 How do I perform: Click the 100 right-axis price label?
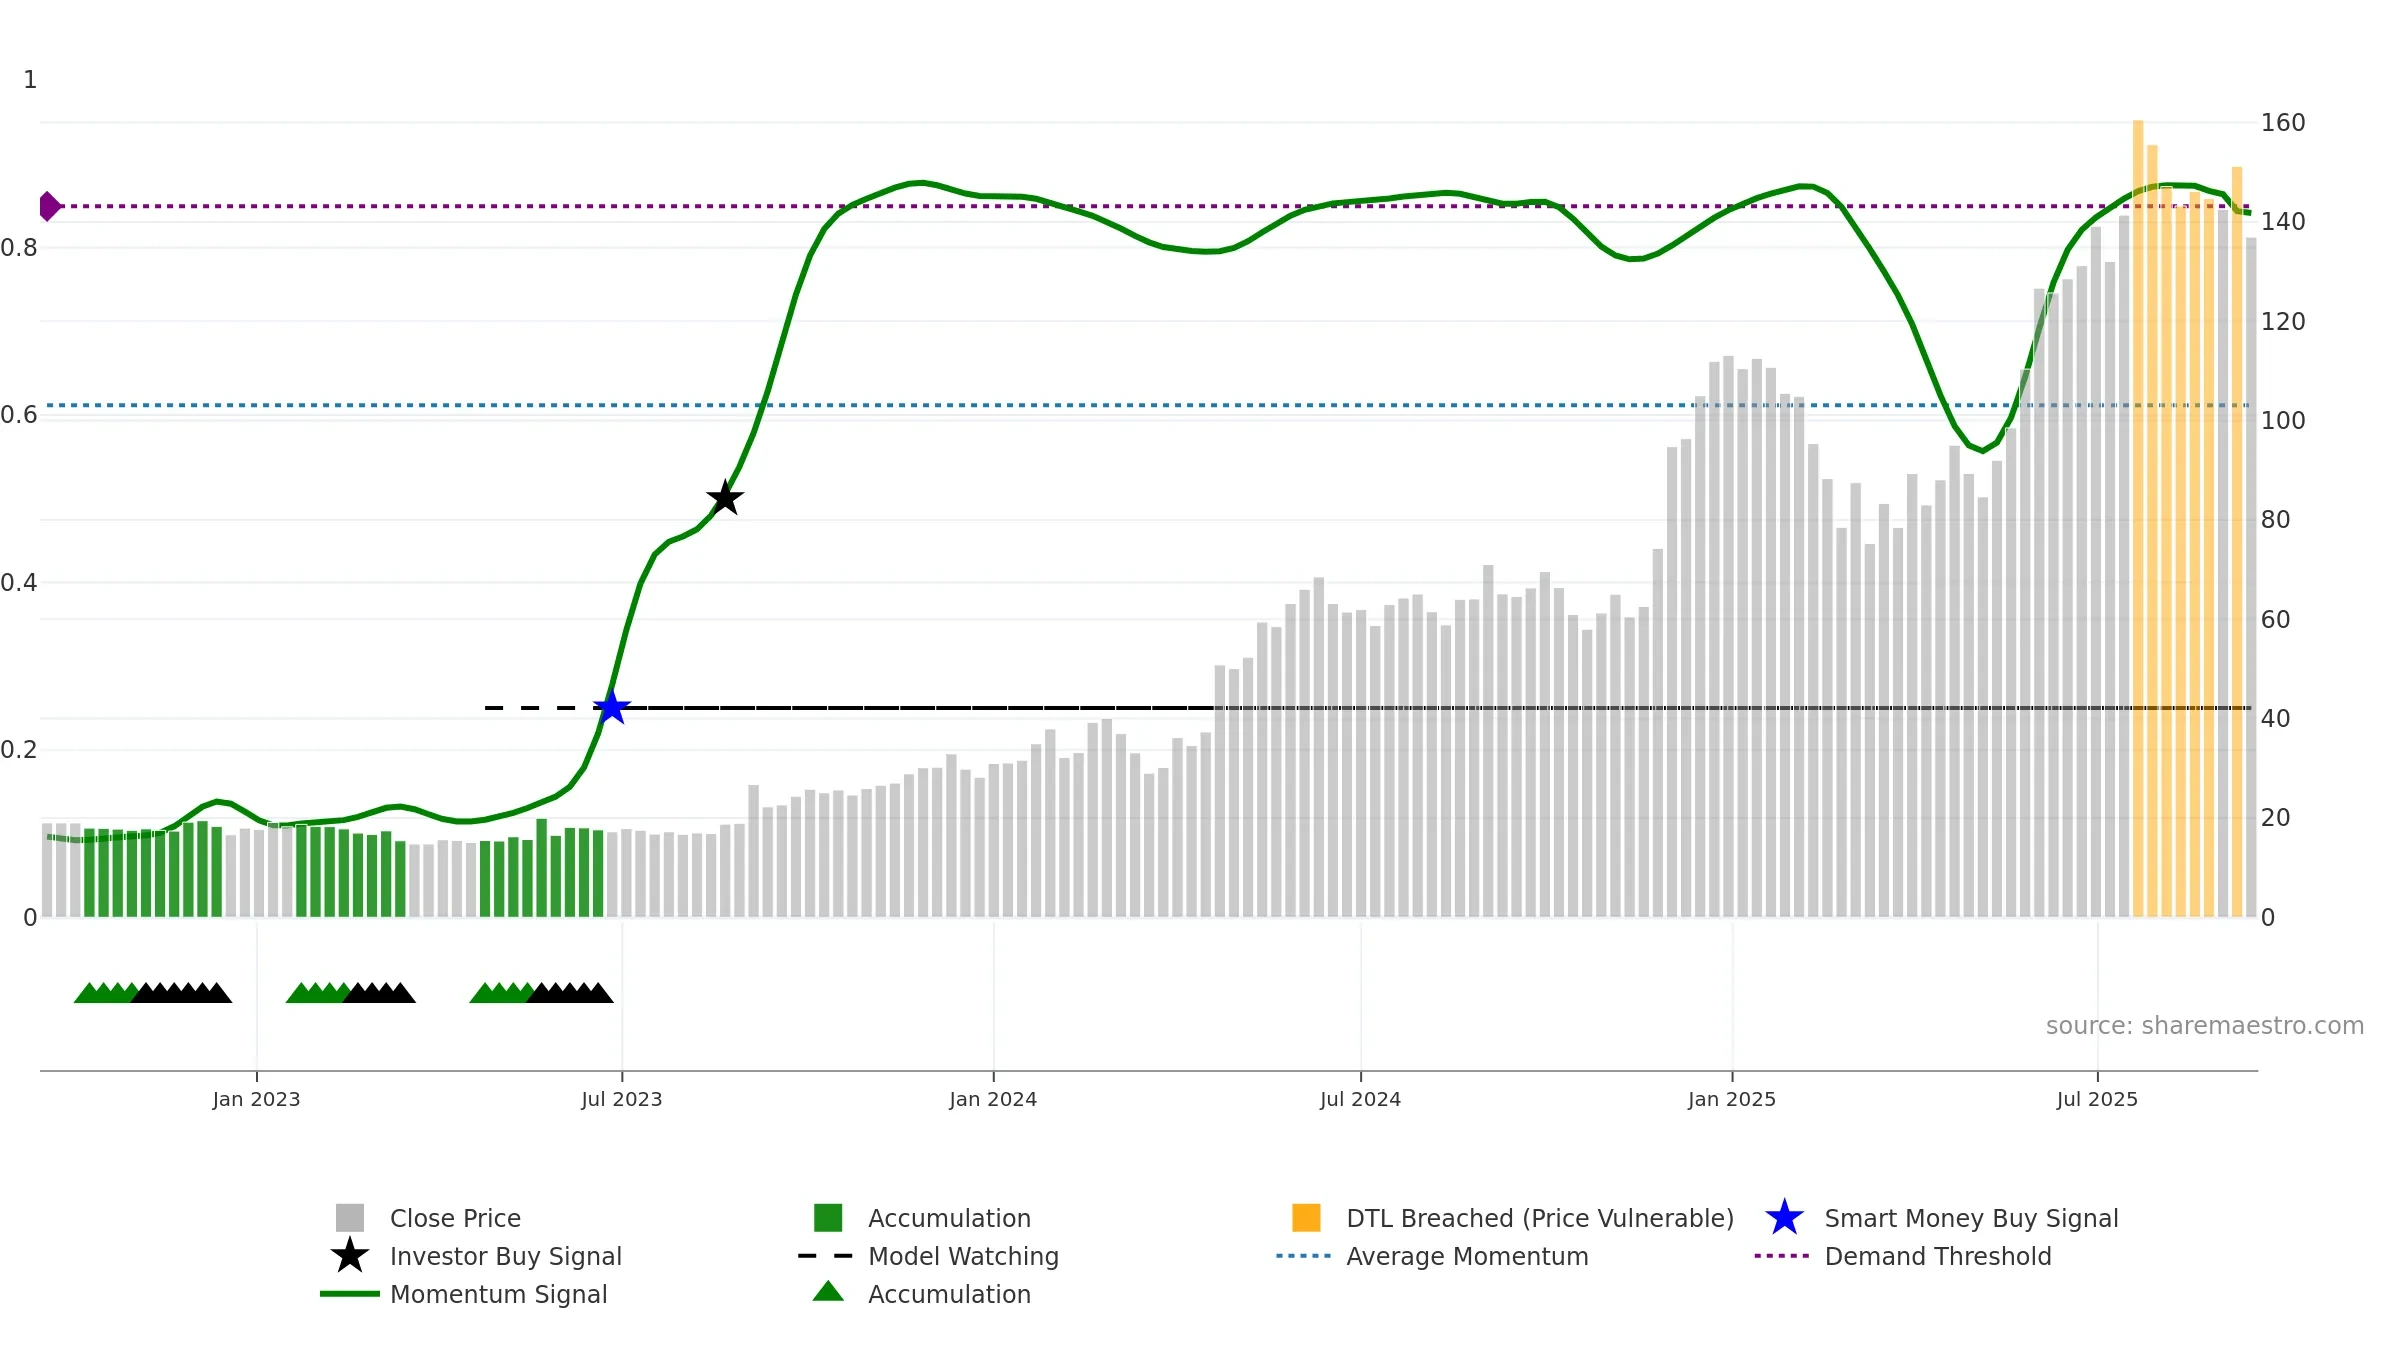pyautogui.click(x=2283, y=420)
